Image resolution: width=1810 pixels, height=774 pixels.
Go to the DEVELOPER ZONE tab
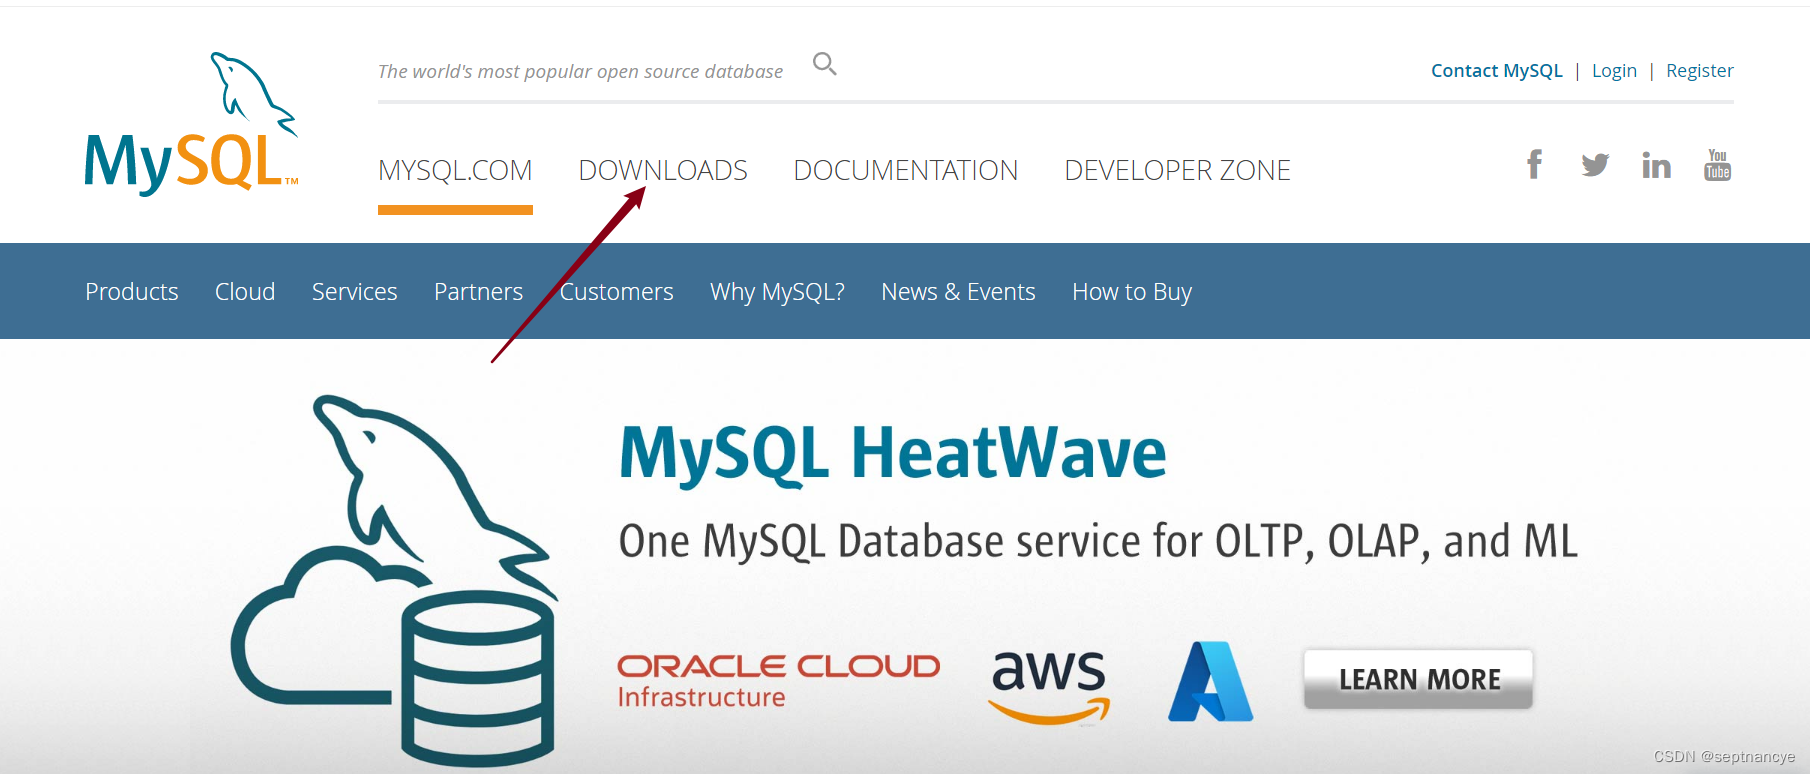pyautogui.click(x=1177, y=170)
